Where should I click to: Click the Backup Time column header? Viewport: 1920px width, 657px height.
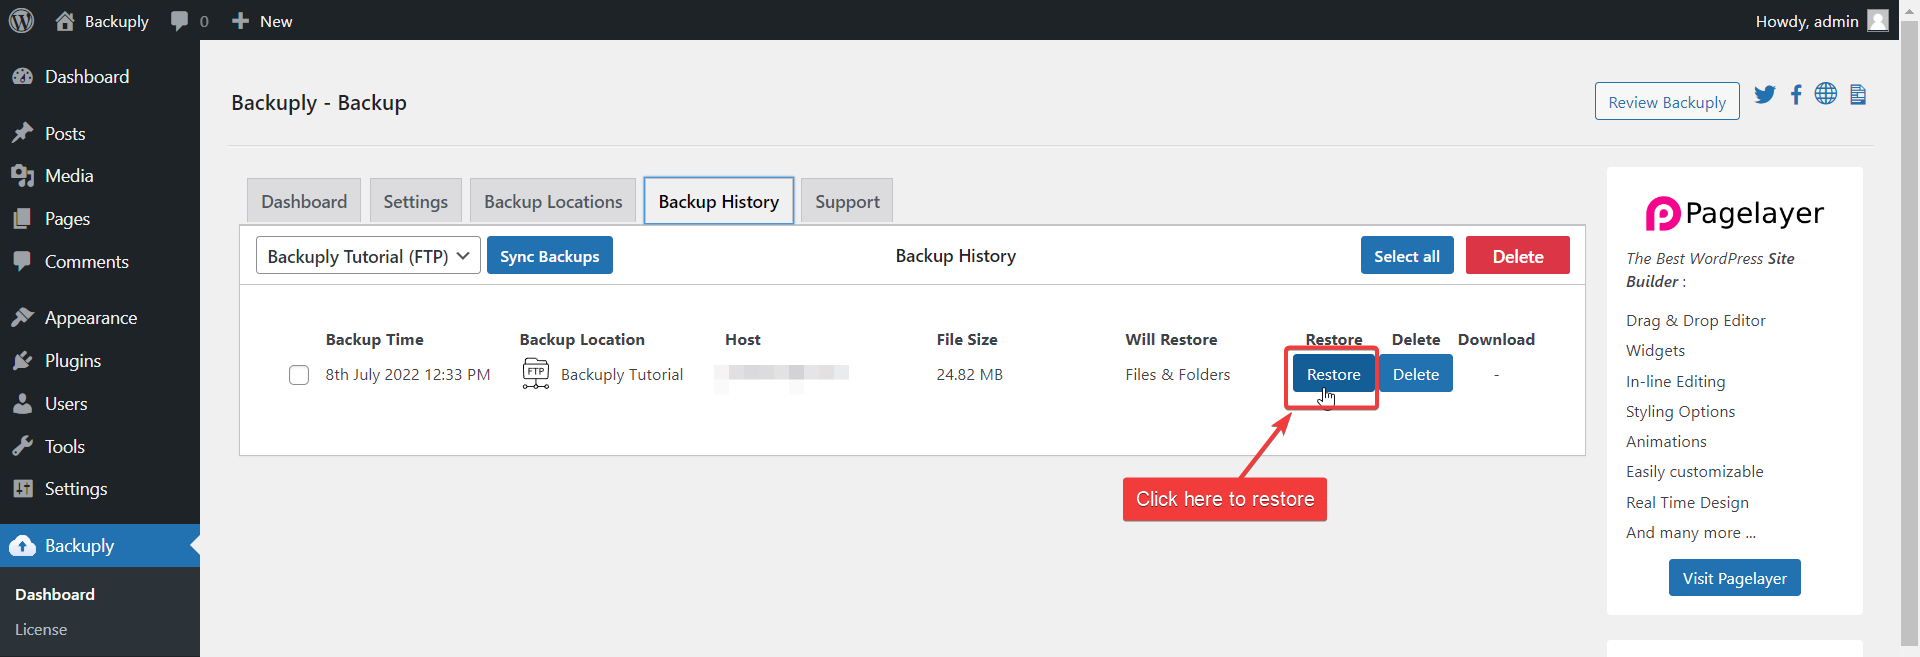[374, 339]
